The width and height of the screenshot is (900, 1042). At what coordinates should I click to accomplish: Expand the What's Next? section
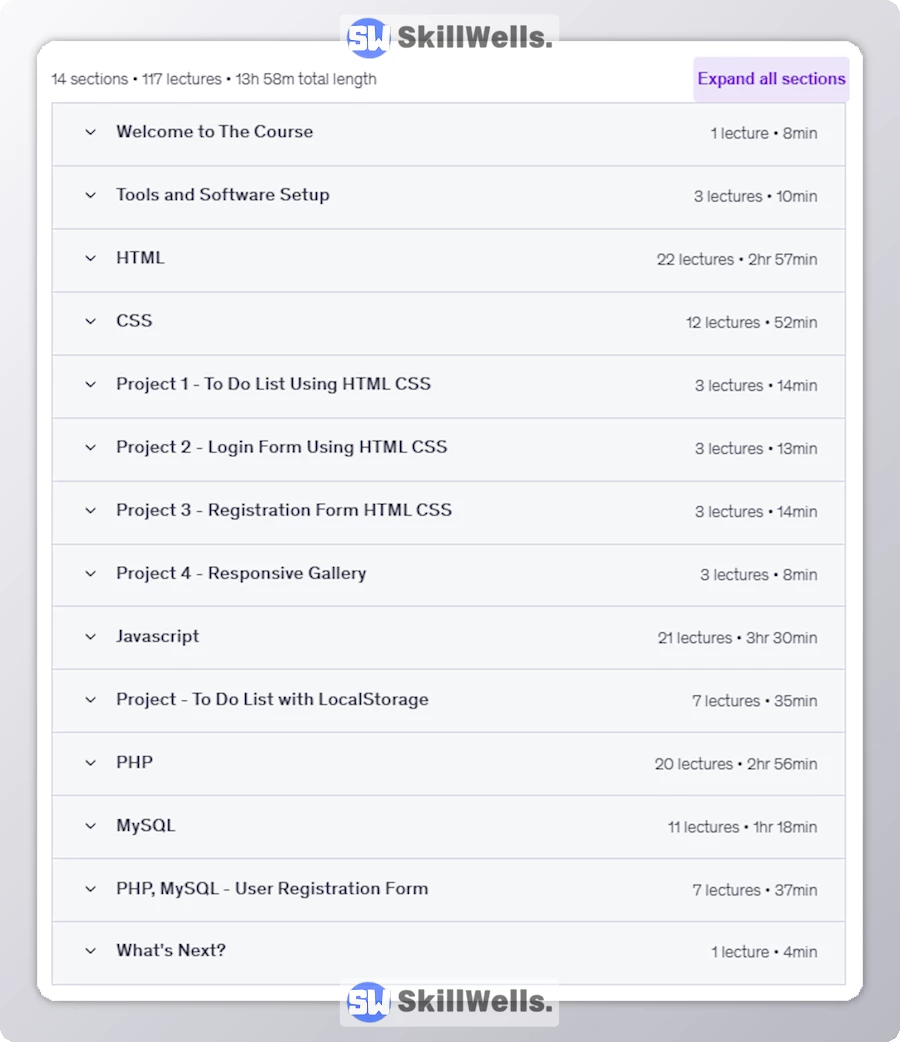(89, 951)
